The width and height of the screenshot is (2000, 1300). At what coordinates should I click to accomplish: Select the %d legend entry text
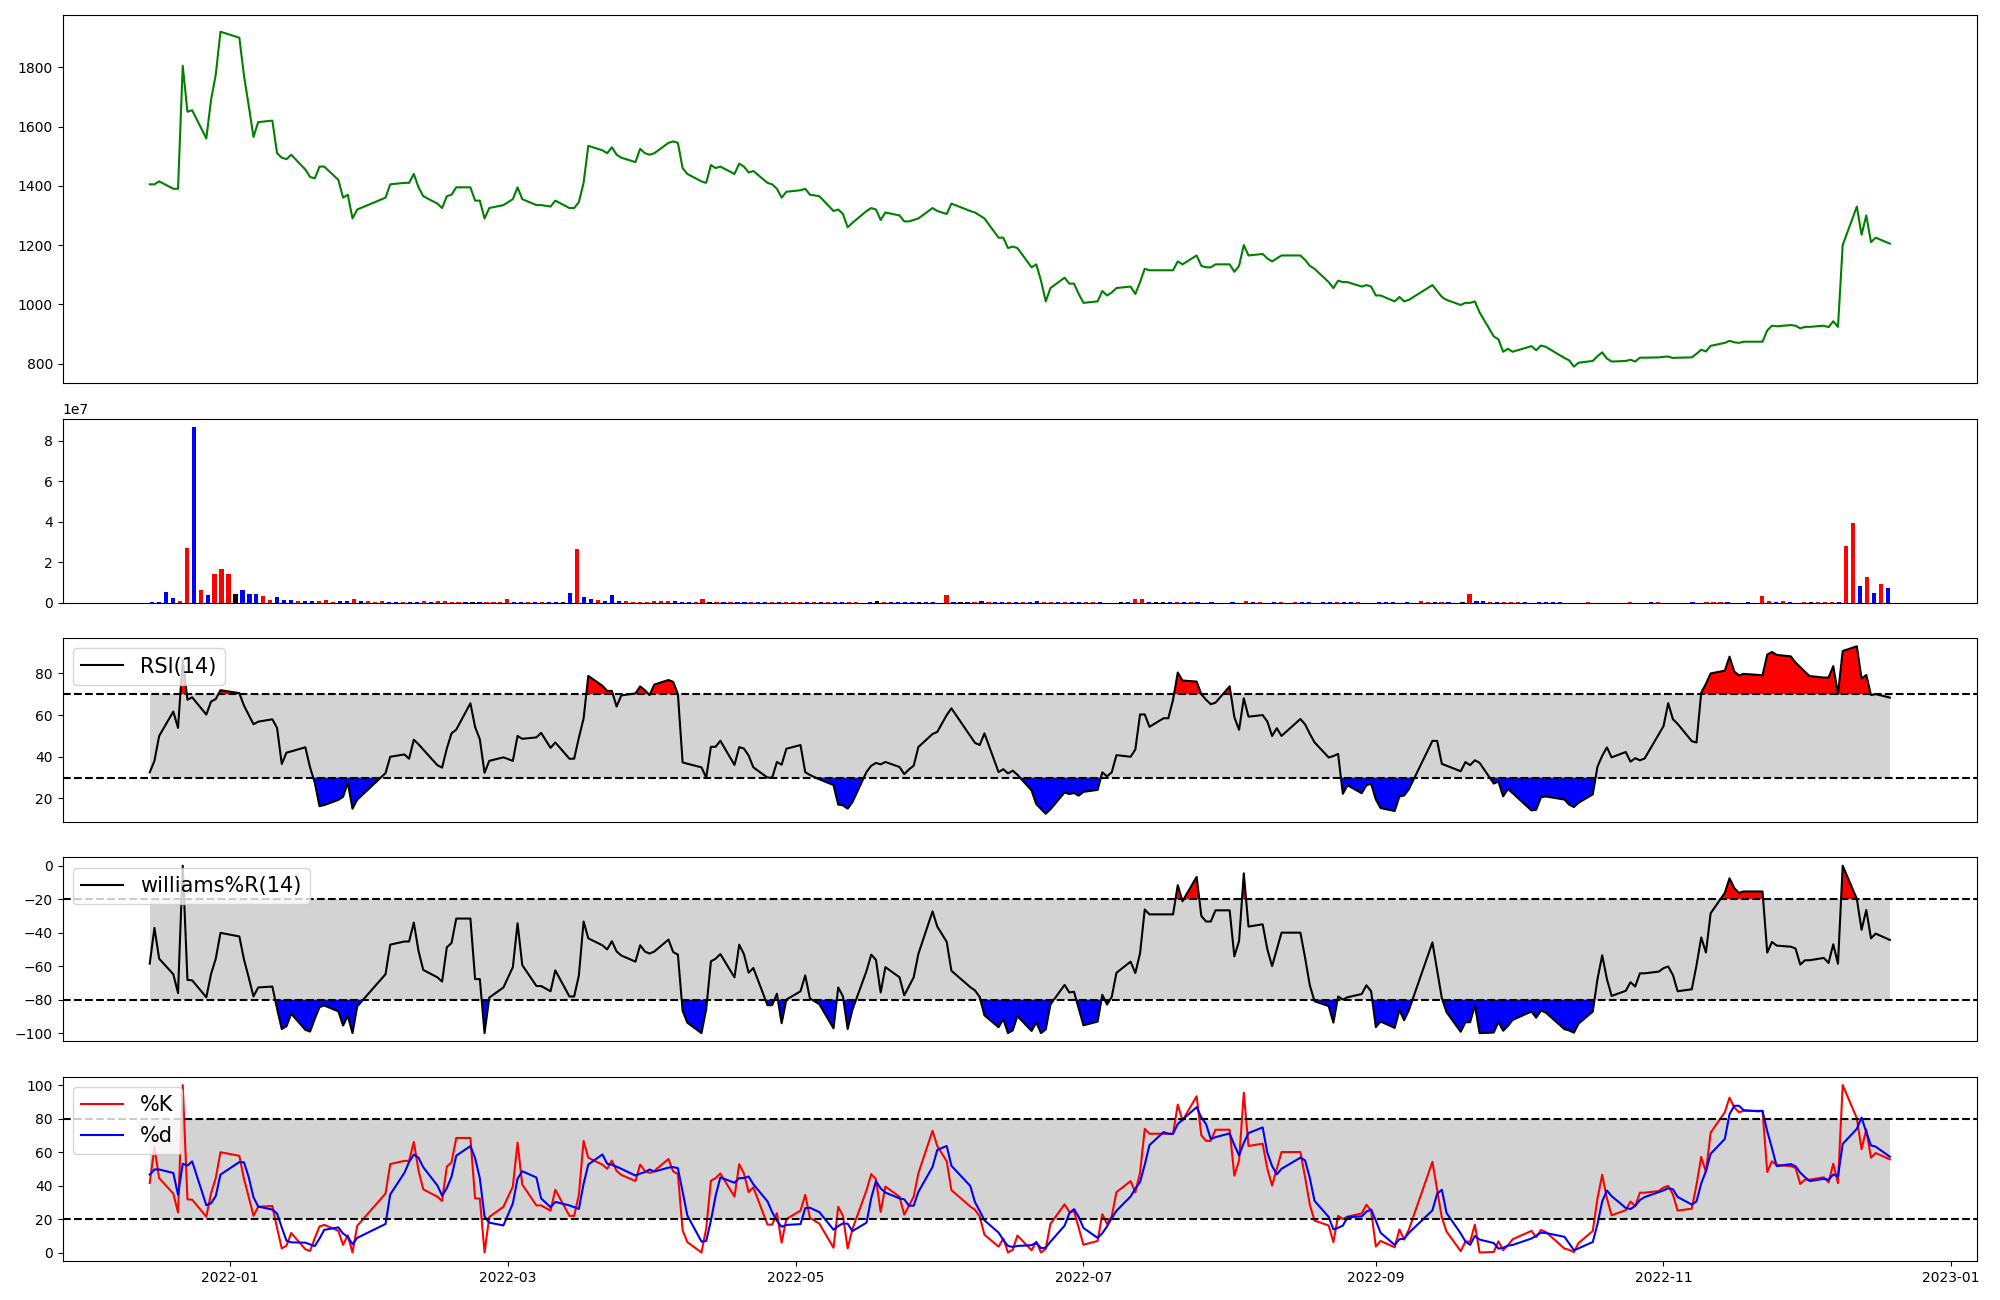[x=156, y=1135]
